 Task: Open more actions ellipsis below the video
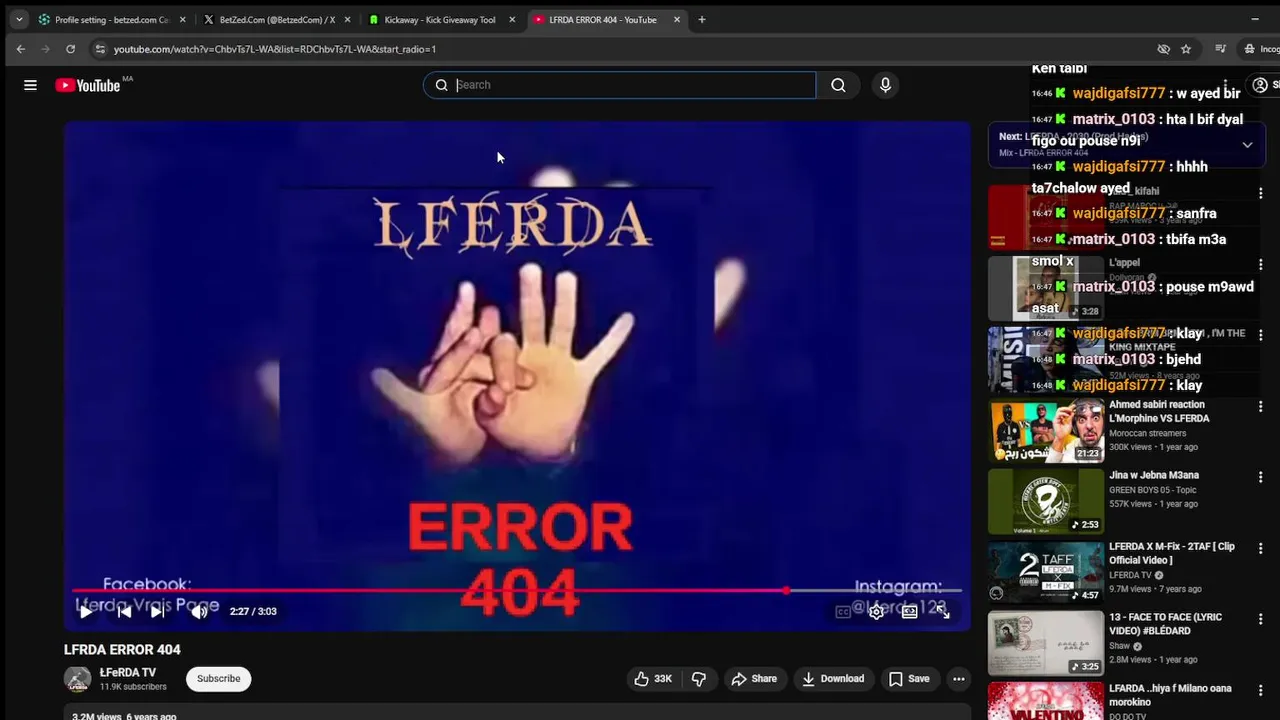(958, 679)
